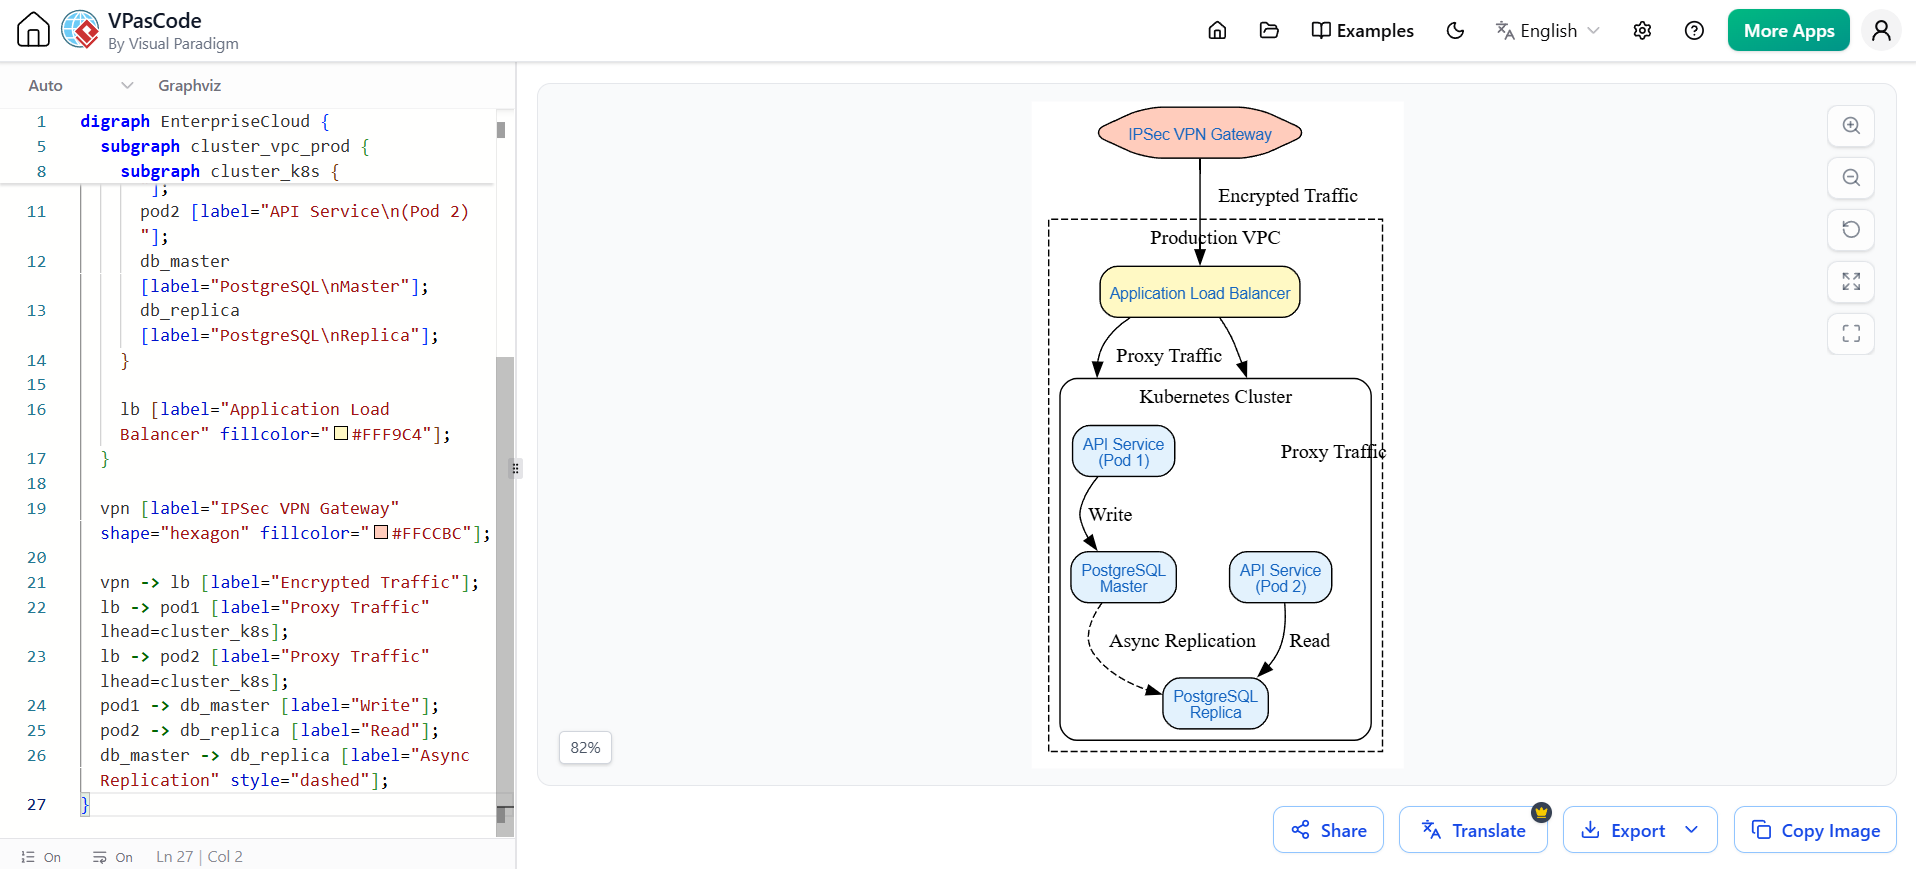Viewport: 1916px width, 869px height.
Task: Open the settings gear icon
Action: [x=1642, y=30]
